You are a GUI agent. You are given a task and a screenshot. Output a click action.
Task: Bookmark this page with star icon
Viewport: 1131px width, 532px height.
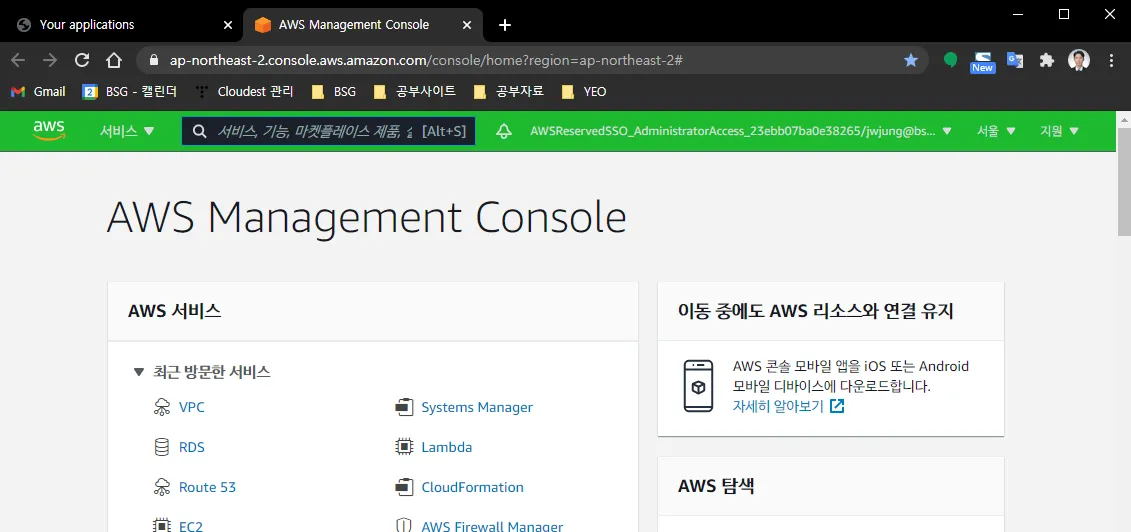click(x=911, y=60)
